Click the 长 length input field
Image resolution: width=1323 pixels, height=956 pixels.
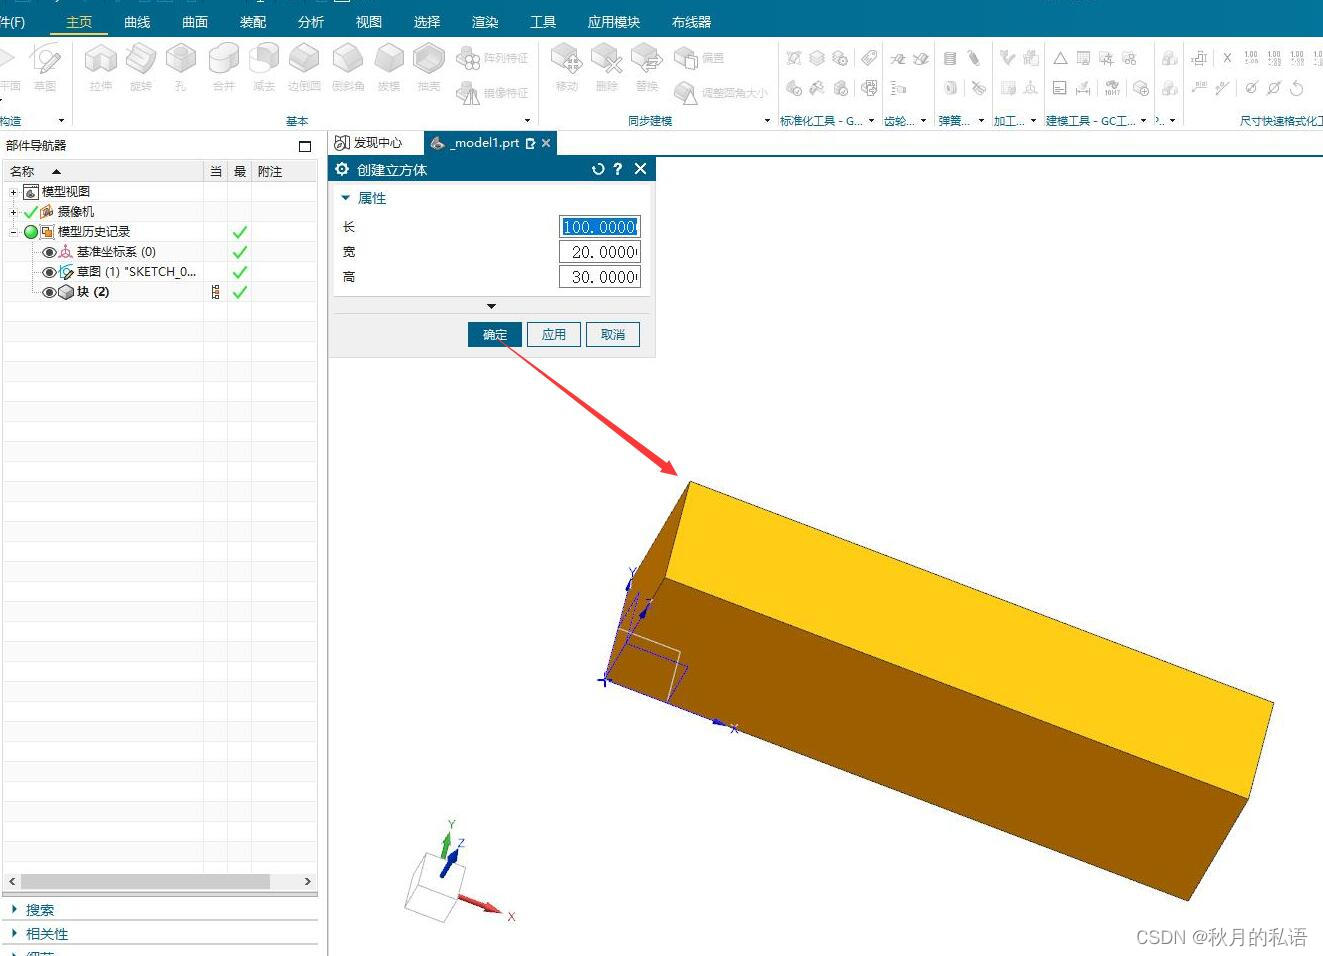(600, 227)
